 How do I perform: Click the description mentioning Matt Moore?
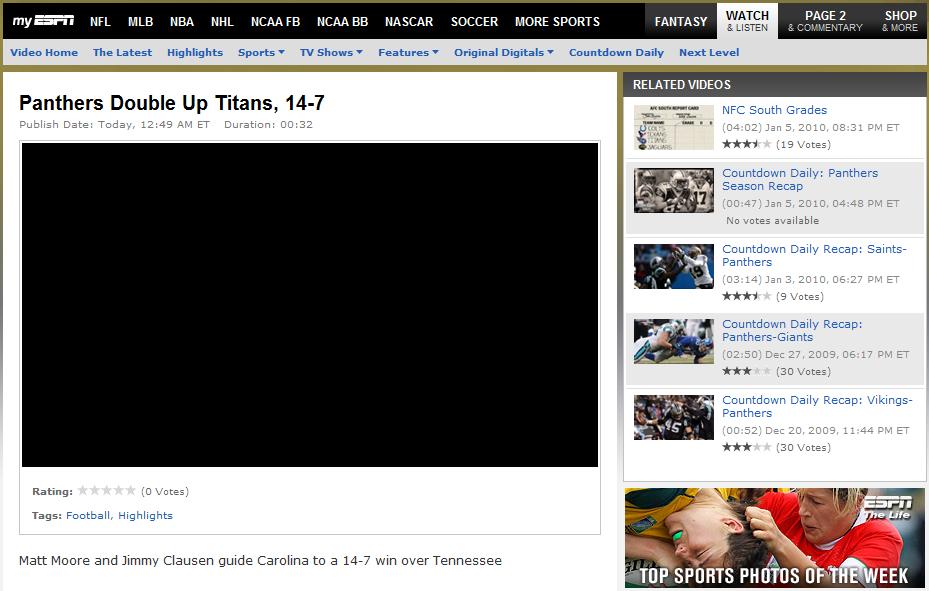pos(260,560)
